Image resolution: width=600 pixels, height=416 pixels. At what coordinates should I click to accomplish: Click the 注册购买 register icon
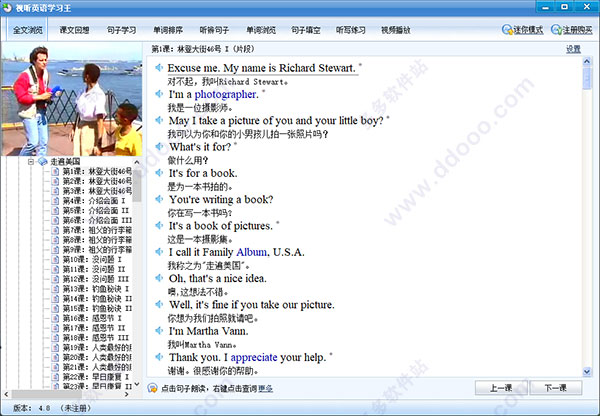(x=556, y=30)
